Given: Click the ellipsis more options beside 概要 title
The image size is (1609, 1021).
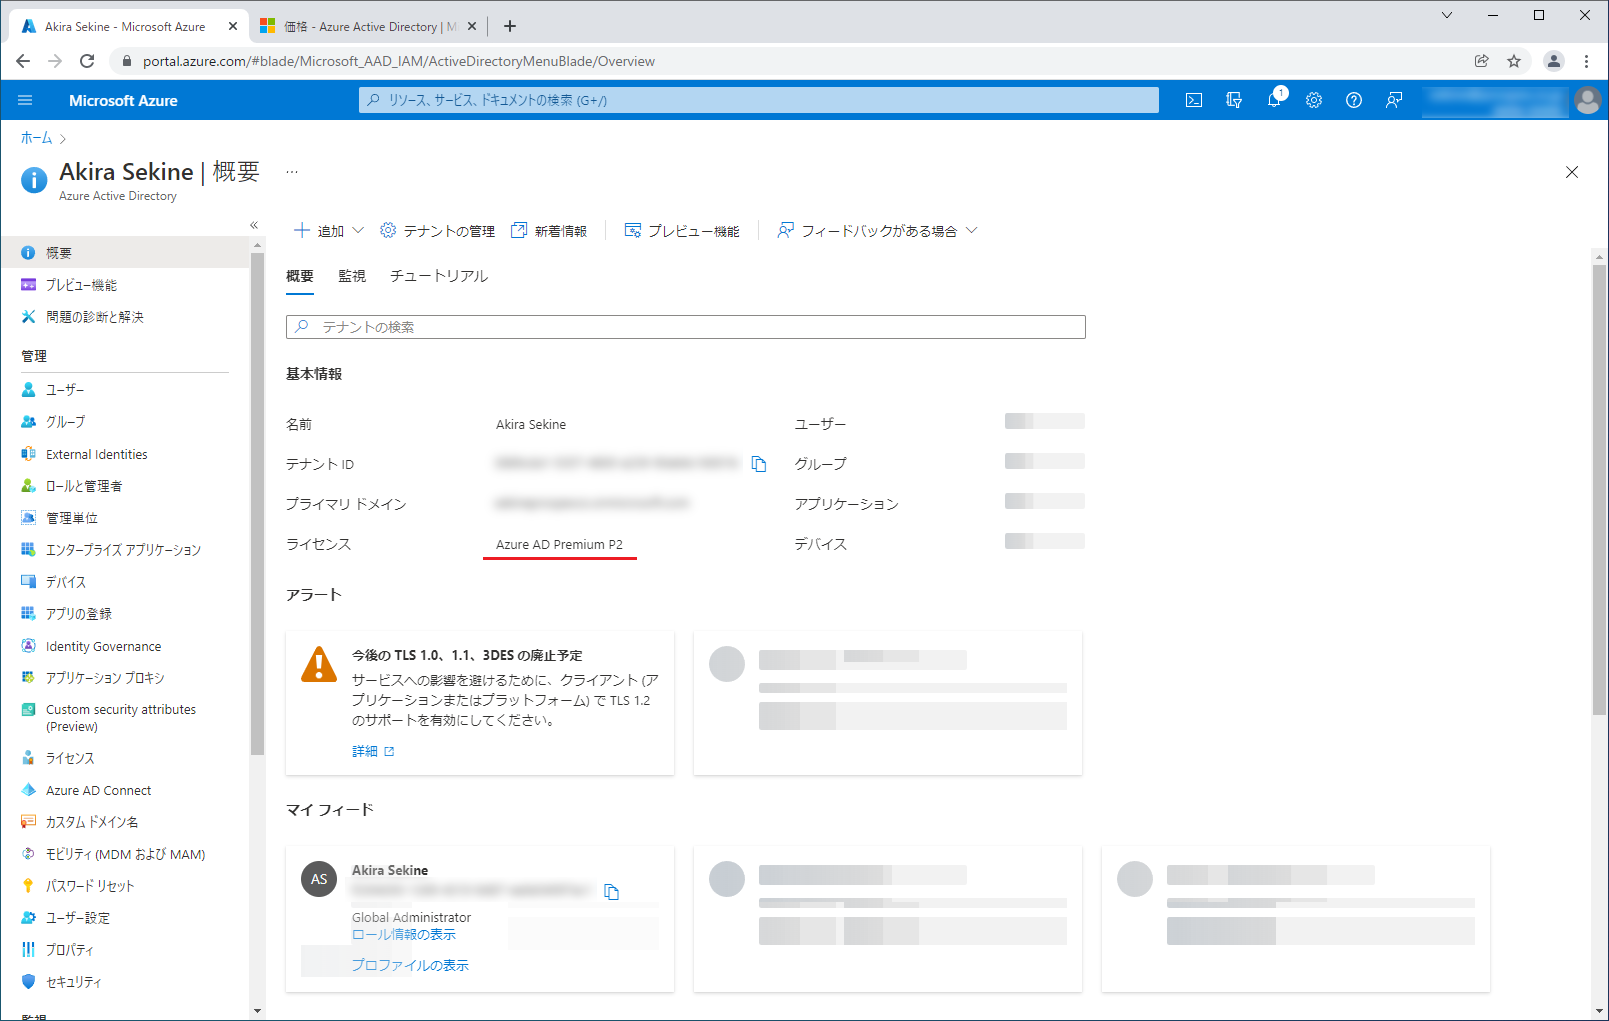Looking at the screenshot, I should click(x=292, y=172).
